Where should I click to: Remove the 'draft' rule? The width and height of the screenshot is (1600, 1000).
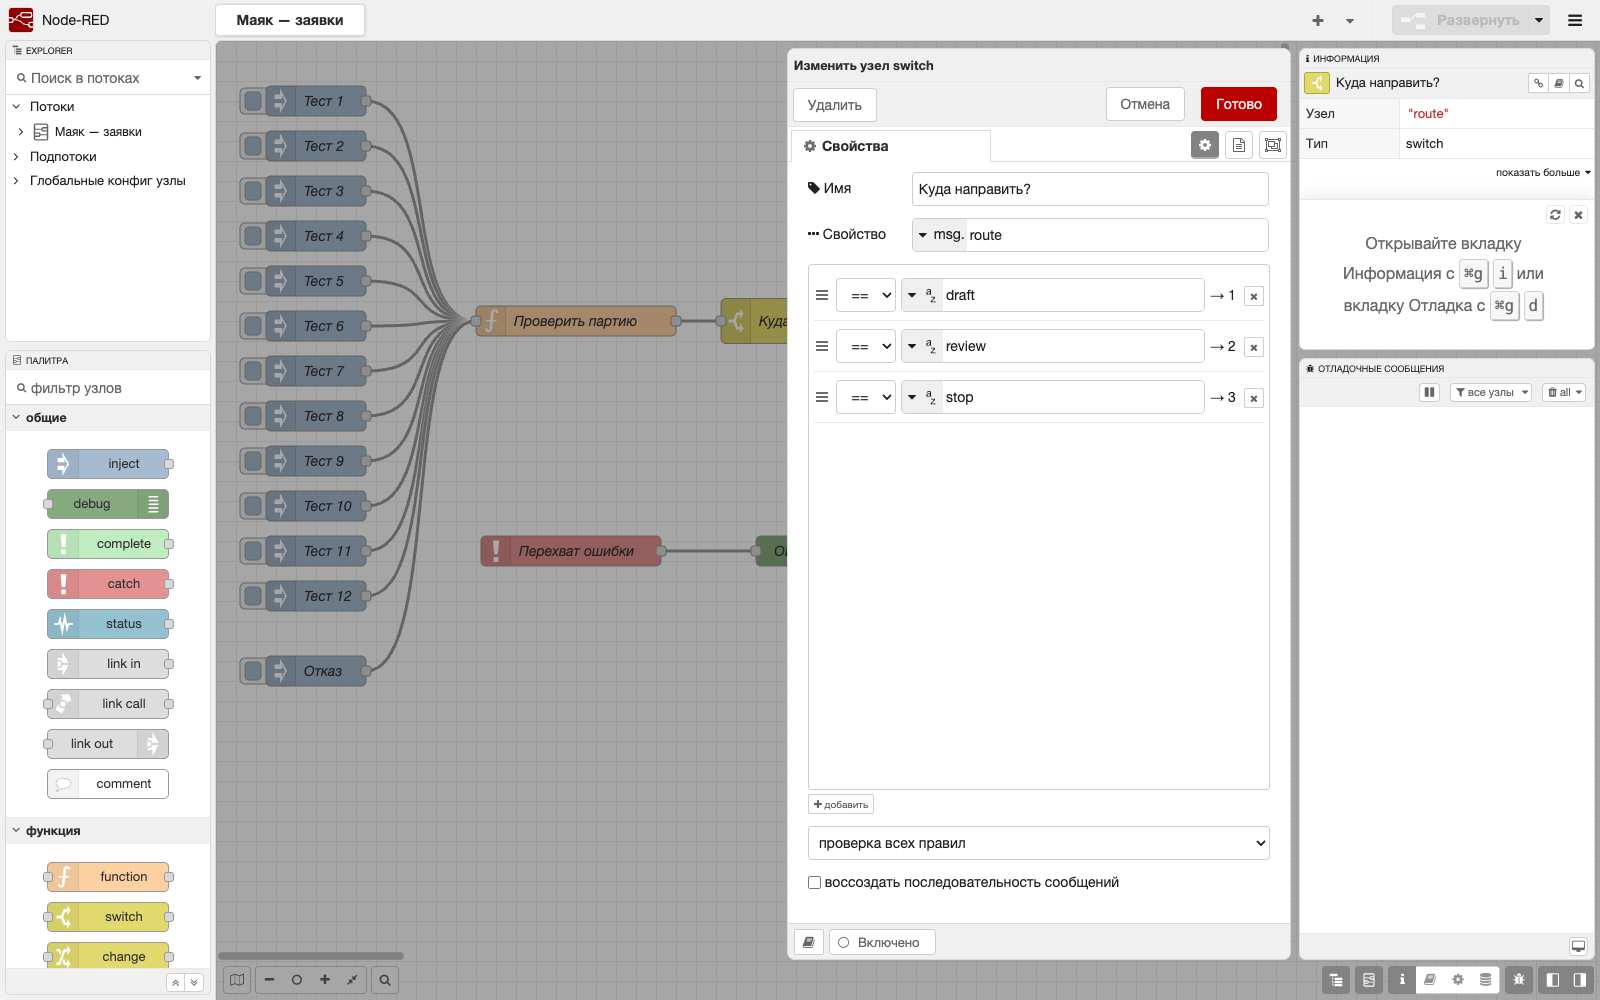click(1254, 296)
